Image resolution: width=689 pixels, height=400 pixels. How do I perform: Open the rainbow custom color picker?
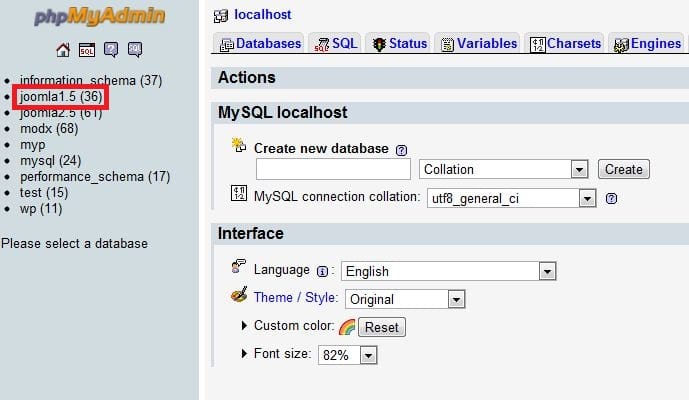347,327
